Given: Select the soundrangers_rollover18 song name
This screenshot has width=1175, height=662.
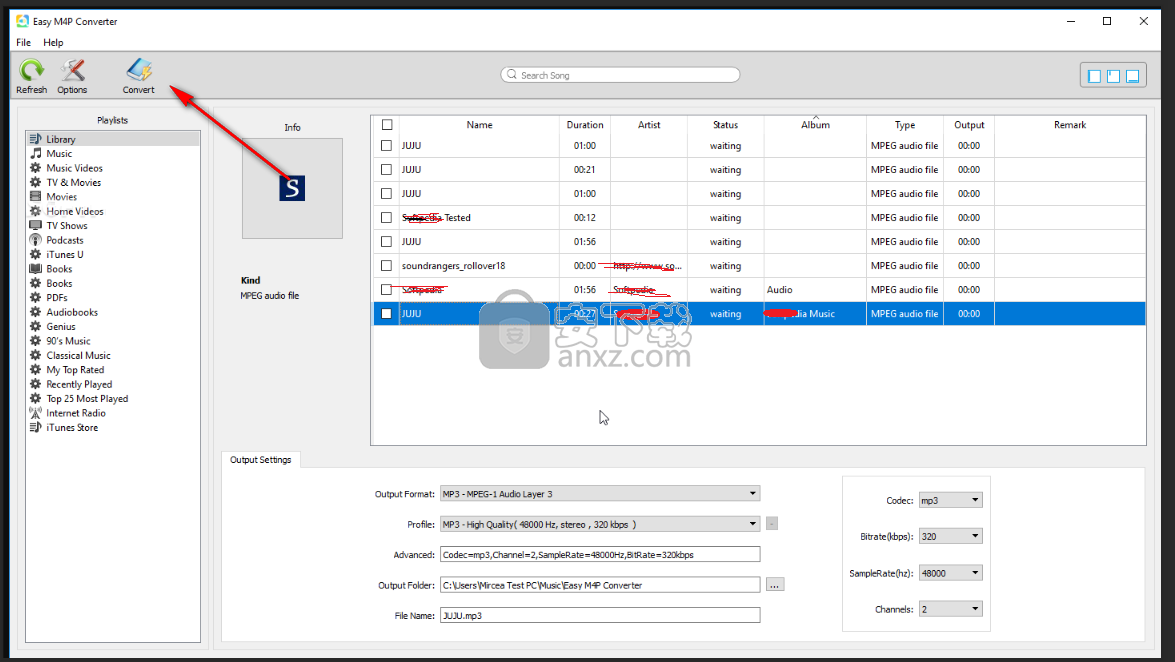Looking at the screenshot, I should pos(453,265).
